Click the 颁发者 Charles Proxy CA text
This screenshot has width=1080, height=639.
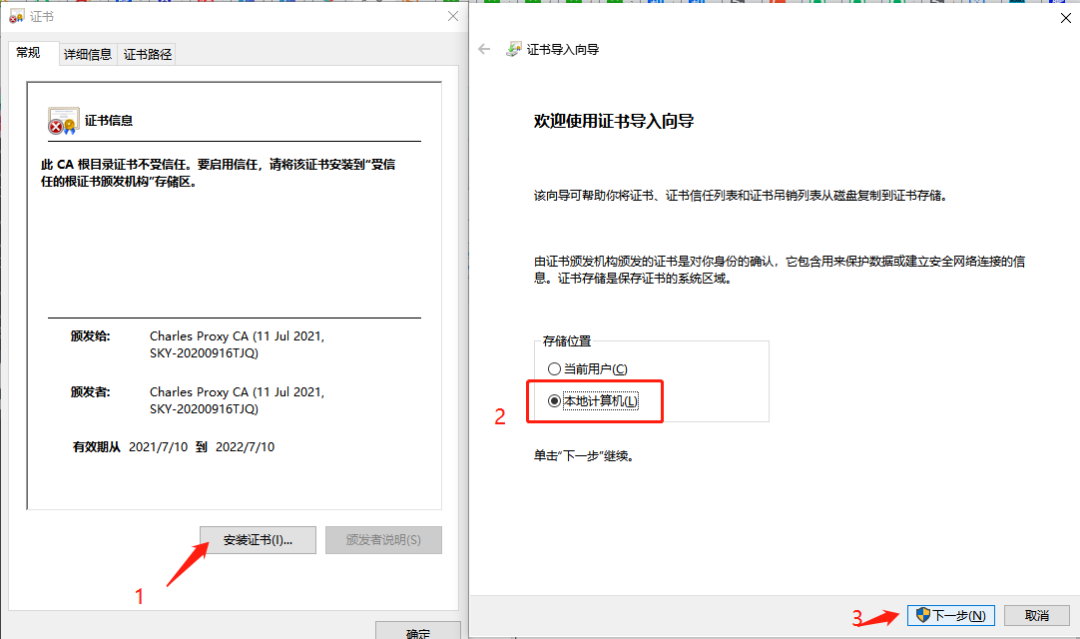click(237, 400)
